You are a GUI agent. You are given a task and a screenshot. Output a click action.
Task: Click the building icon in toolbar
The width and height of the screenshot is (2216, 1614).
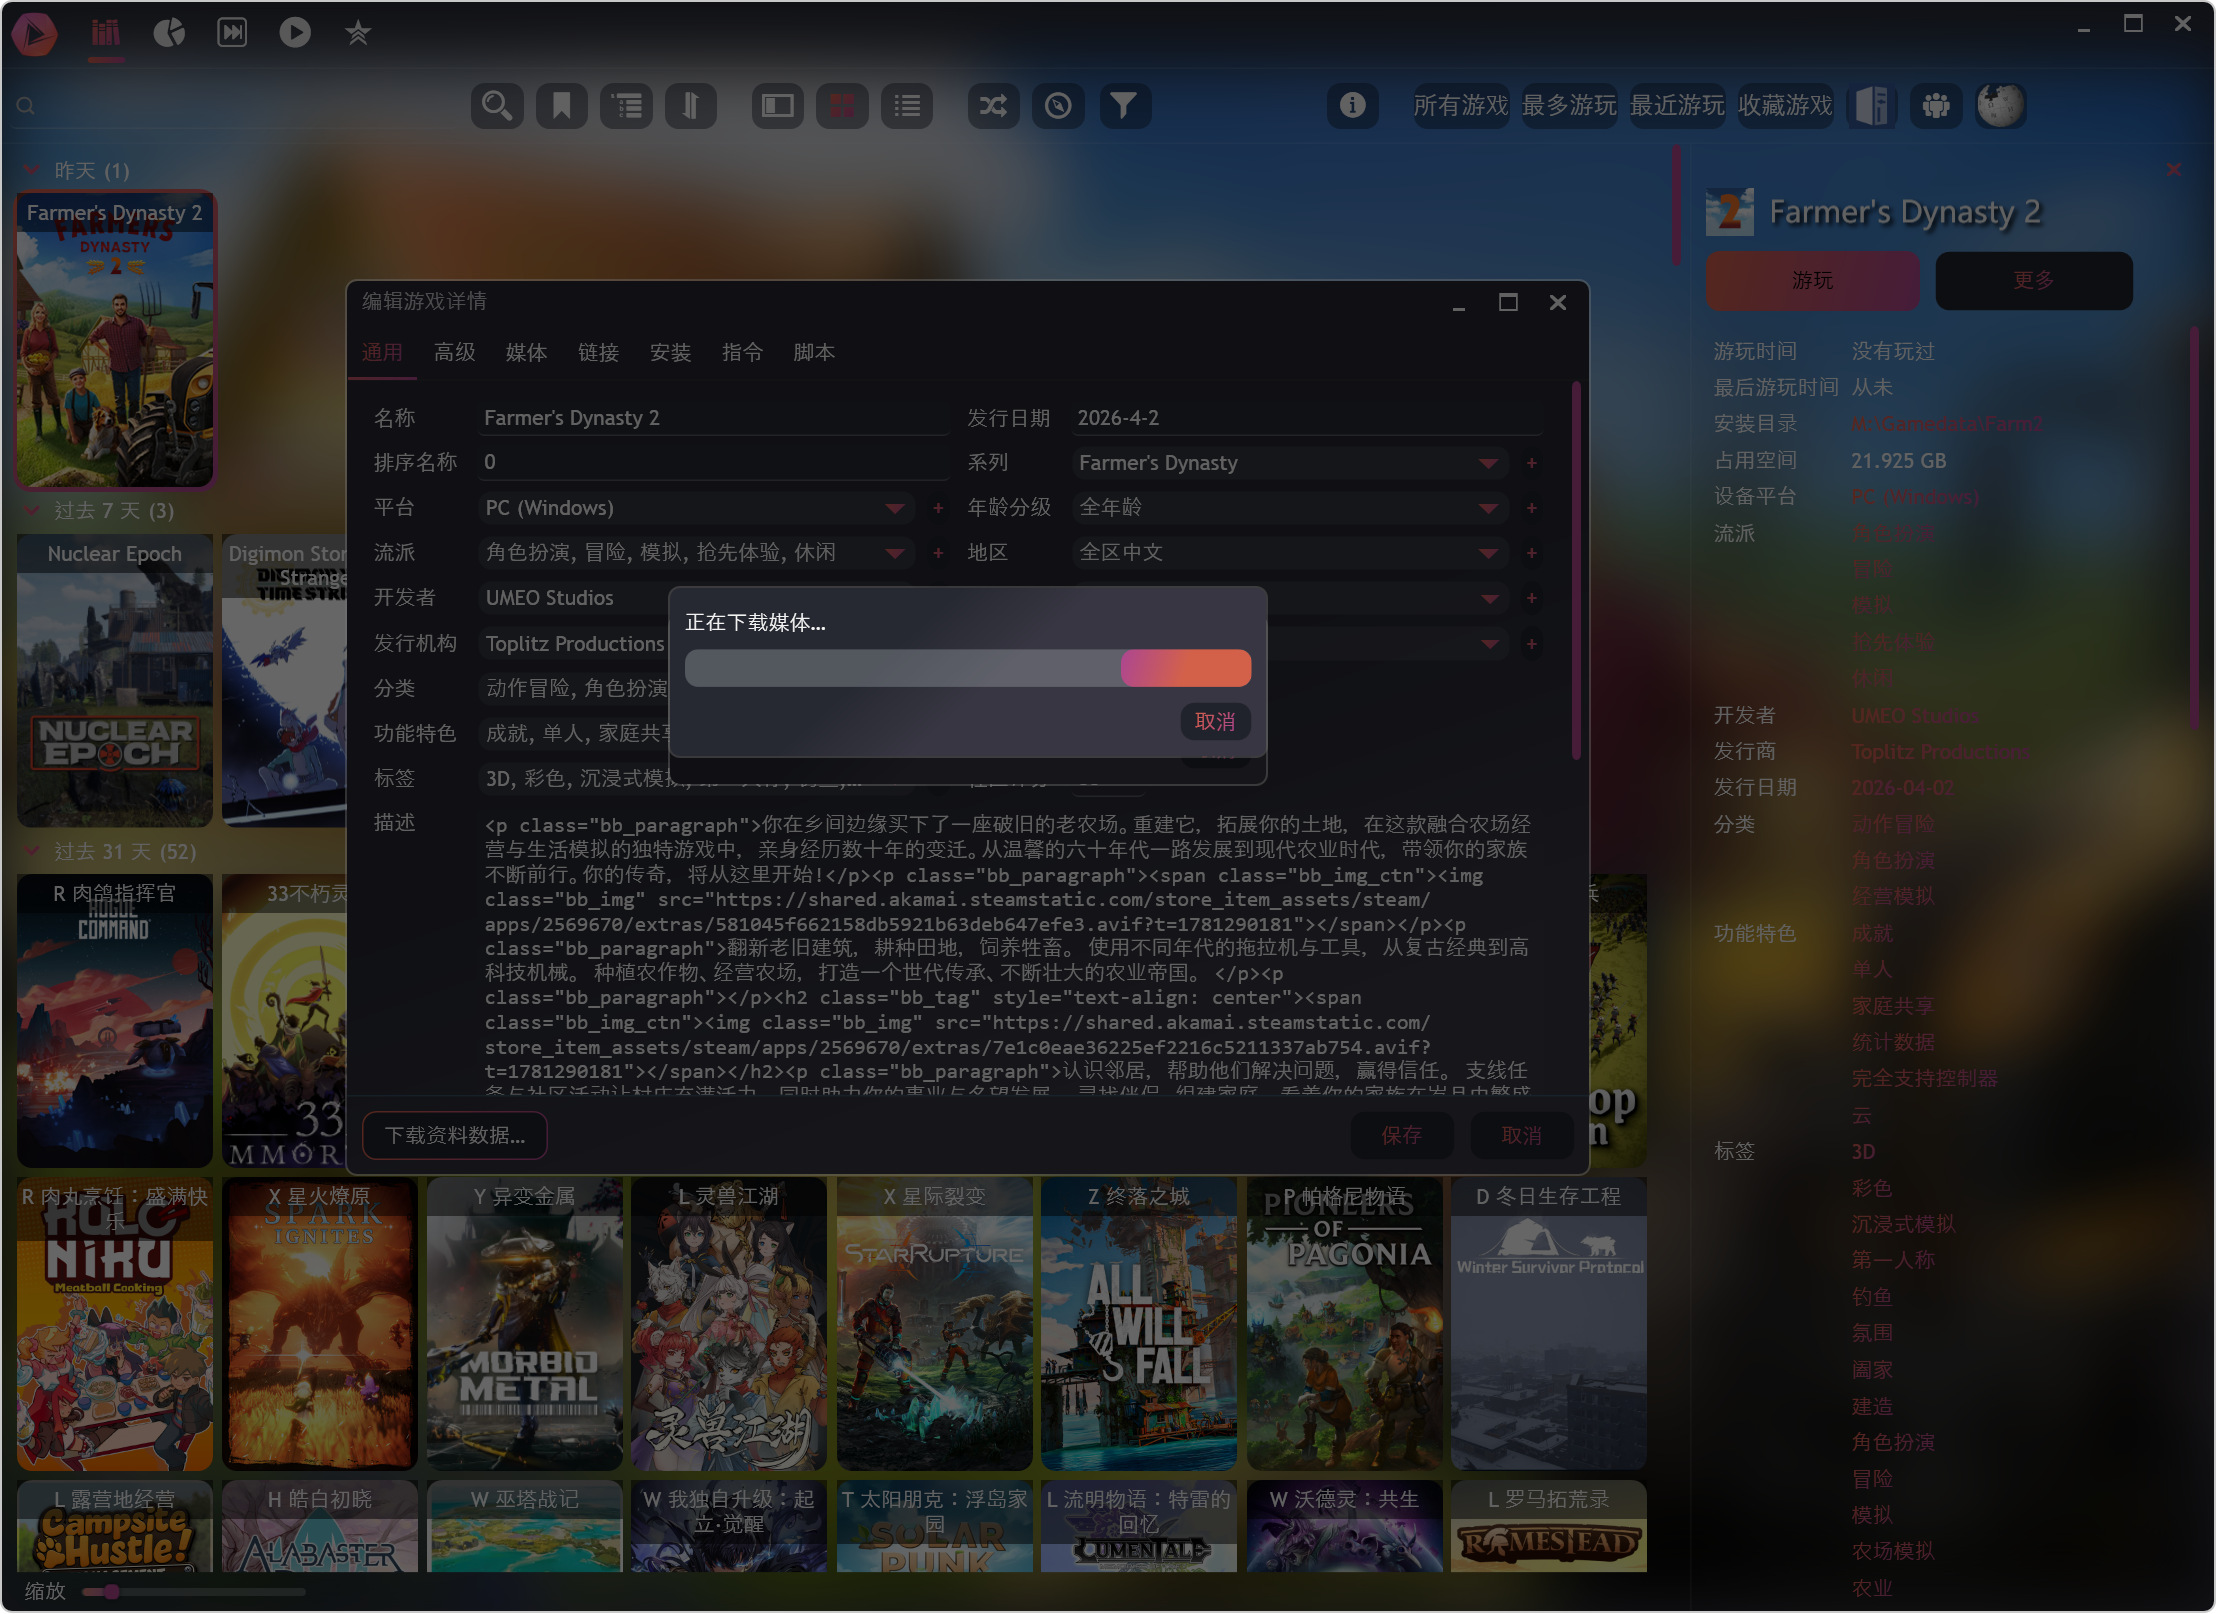click(1871, 105)
